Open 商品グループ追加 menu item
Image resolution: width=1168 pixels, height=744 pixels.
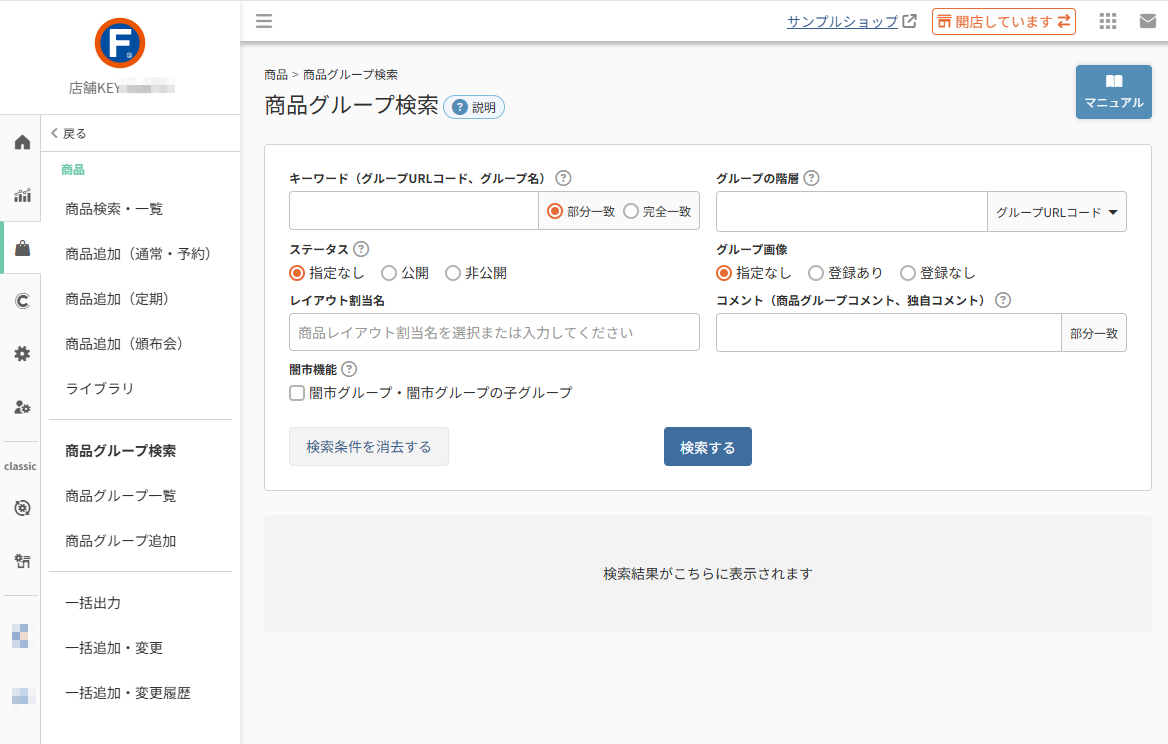(121, 541)
